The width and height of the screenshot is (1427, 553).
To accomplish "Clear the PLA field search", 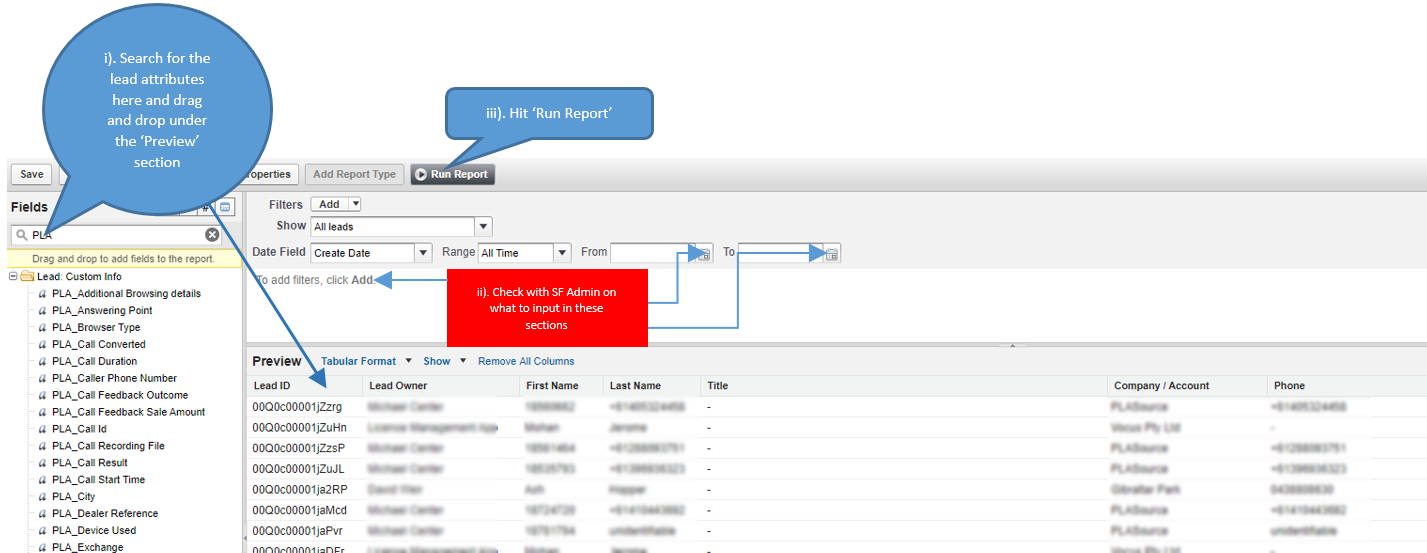I will (212, 235).
